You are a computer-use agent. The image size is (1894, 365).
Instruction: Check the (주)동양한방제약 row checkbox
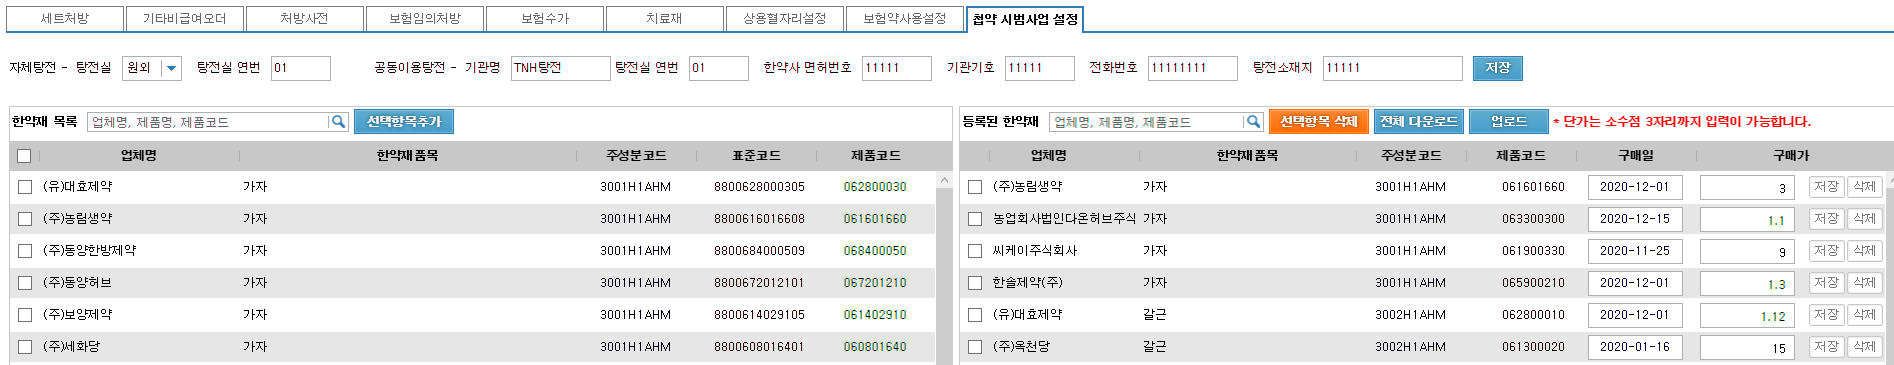coord(25,251)
